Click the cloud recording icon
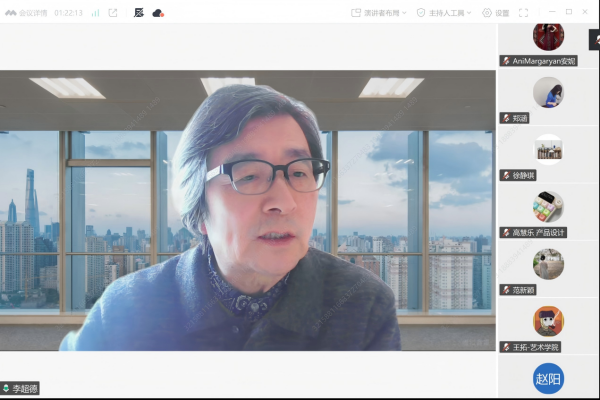The image size is (600, 400). click(158, 13)
